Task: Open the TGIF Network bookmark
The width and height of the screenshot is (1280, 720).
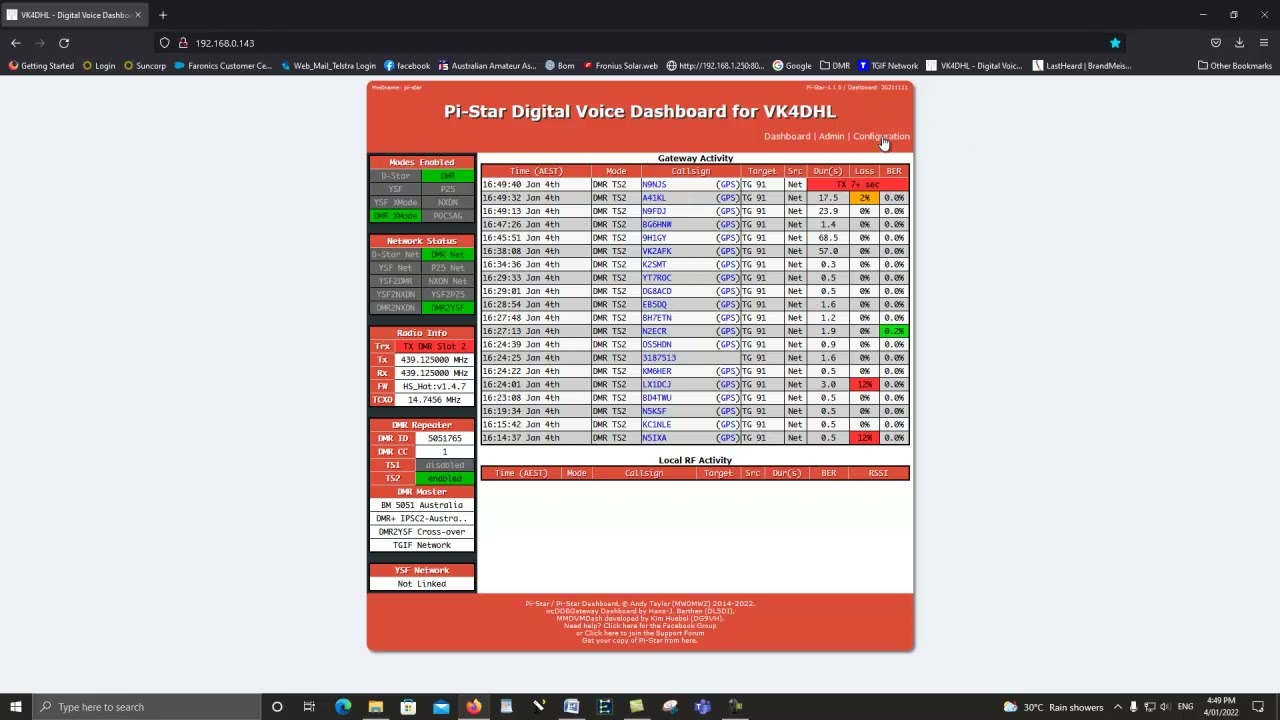Action: coord(888,66)
